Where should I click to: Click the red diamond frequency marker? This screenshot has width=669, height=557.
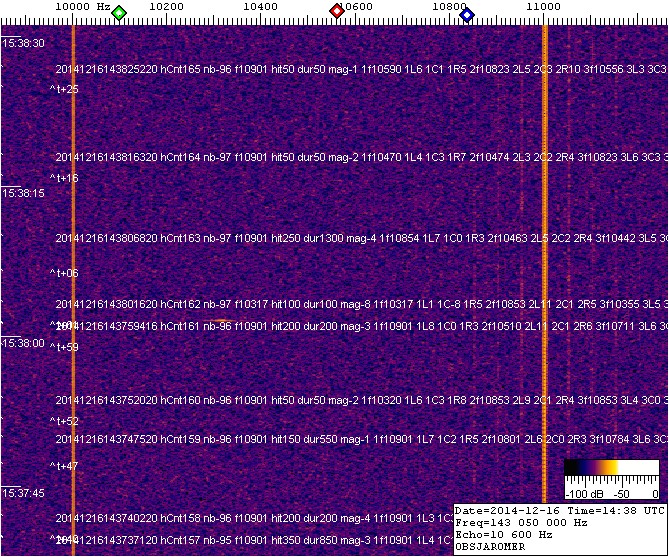(x=337, y=12)
